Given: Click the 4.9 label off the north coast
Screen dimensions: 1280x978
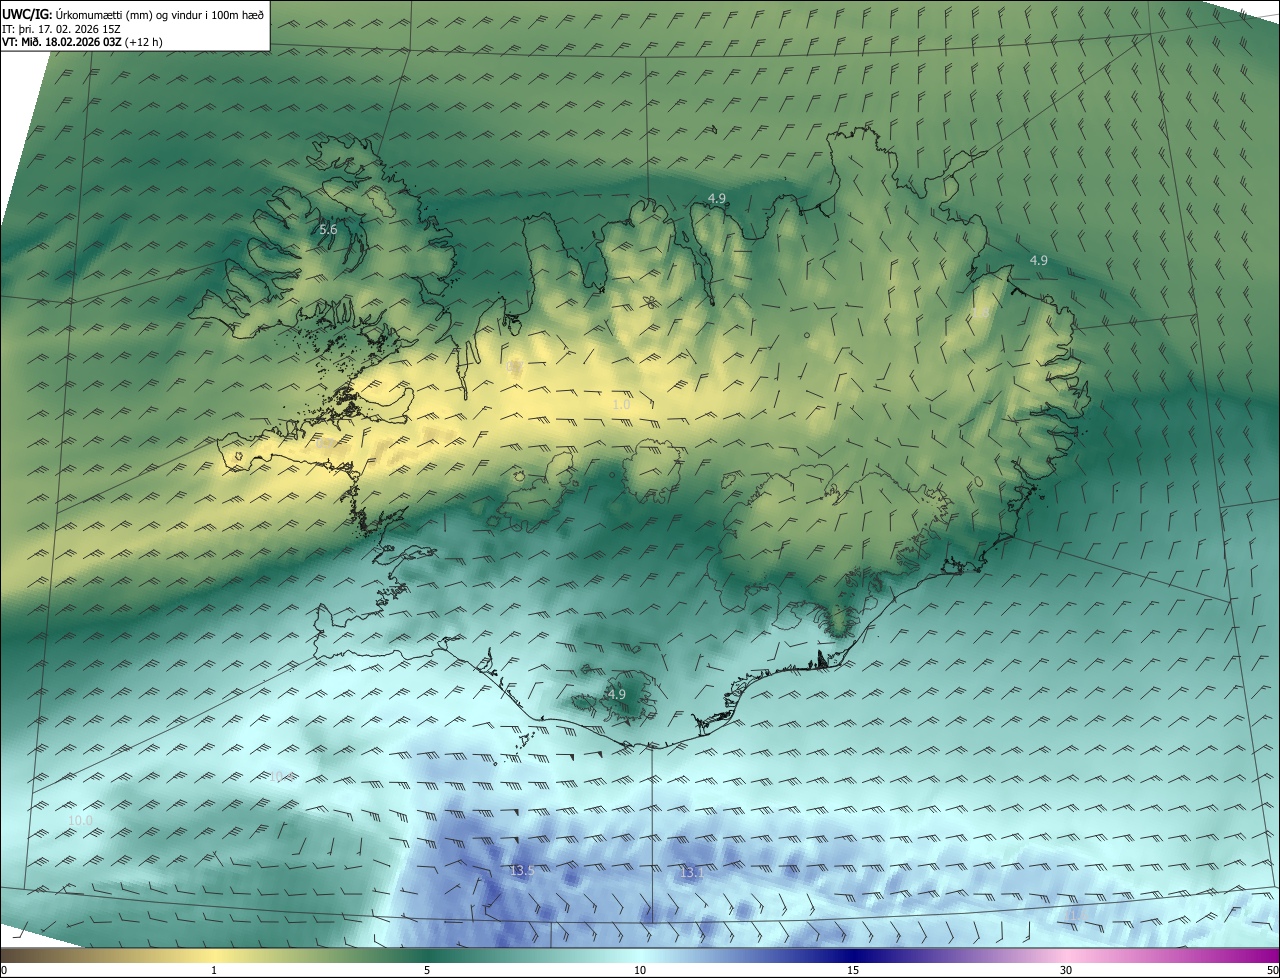Looking at the screenshot, I should 717,199.
